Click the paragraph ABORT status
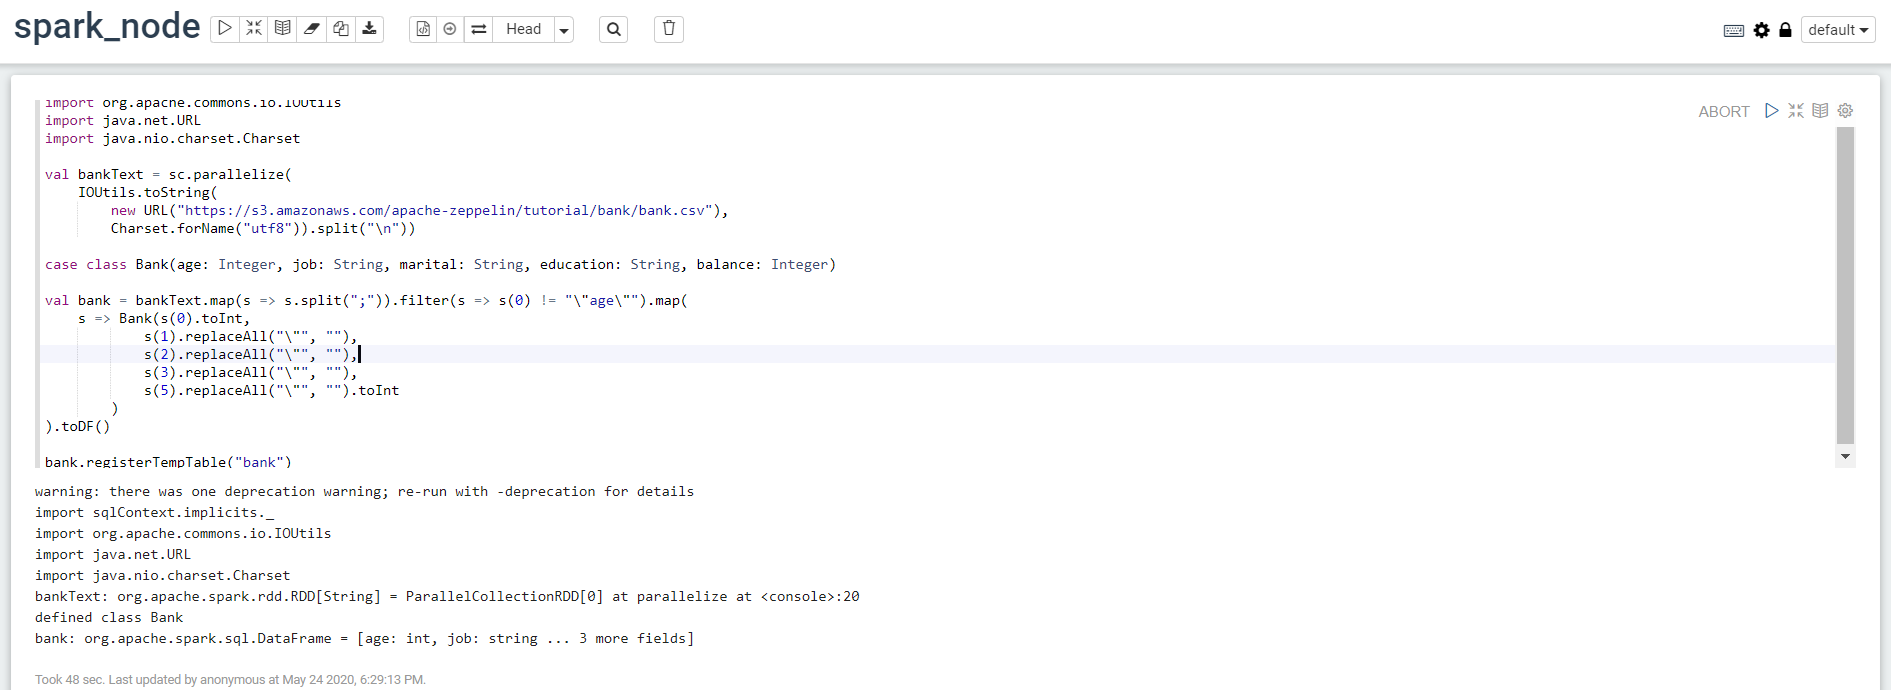Screen dimensions: 1891x690 tap(1724, 112)
